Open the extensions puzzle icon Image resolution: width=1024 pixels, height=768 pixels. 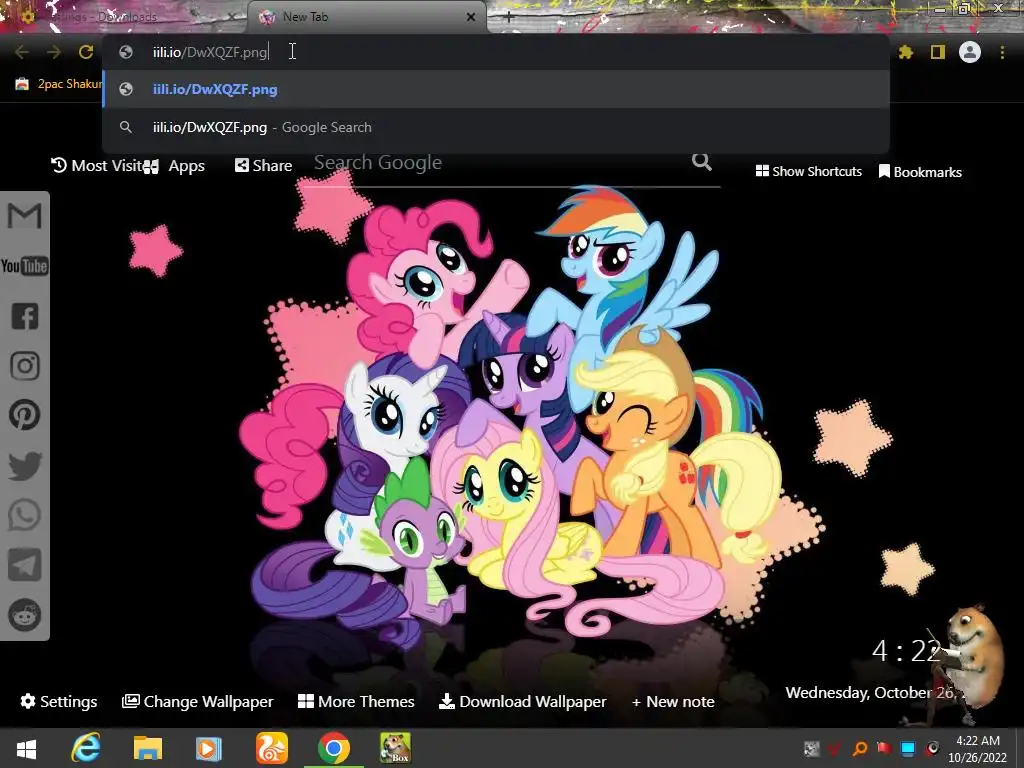[x=906, y=52]
